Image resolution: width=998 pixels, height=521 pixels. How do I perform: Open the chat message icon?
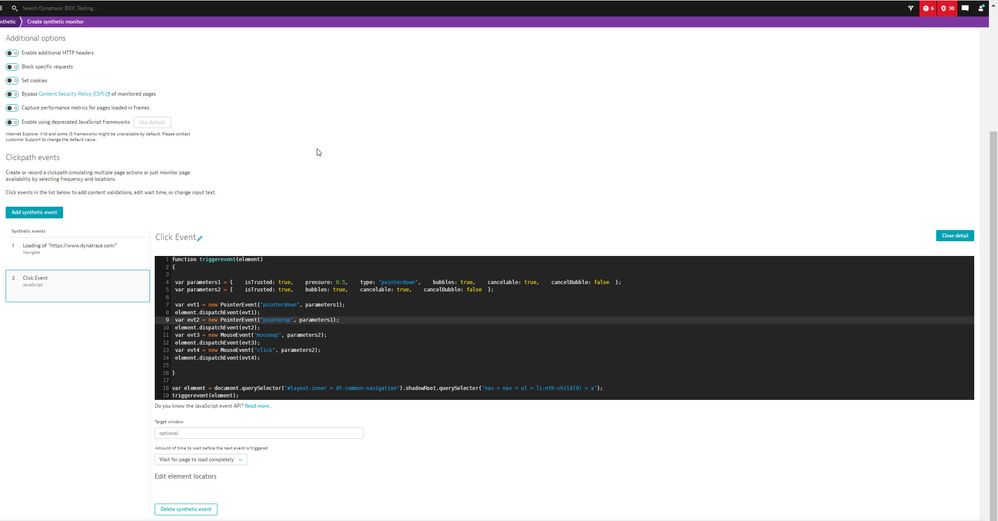(965, 8)
